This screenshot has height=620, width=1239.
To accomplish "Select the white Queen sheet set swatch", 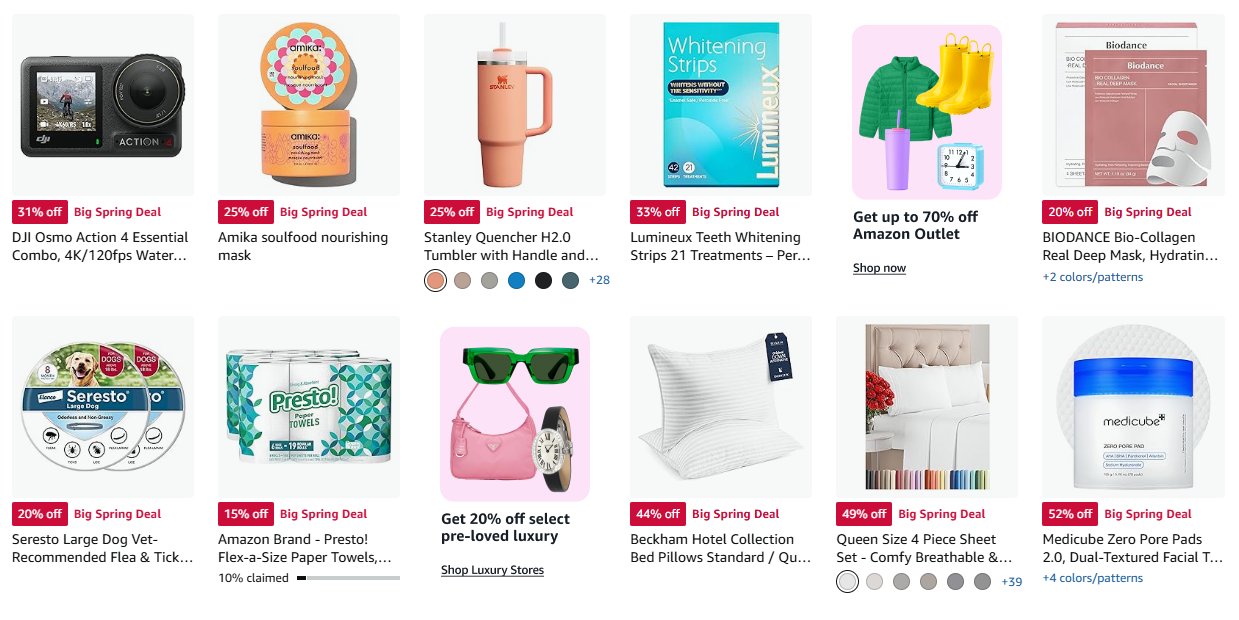I will pyautogui.click(x=847, y=581).
